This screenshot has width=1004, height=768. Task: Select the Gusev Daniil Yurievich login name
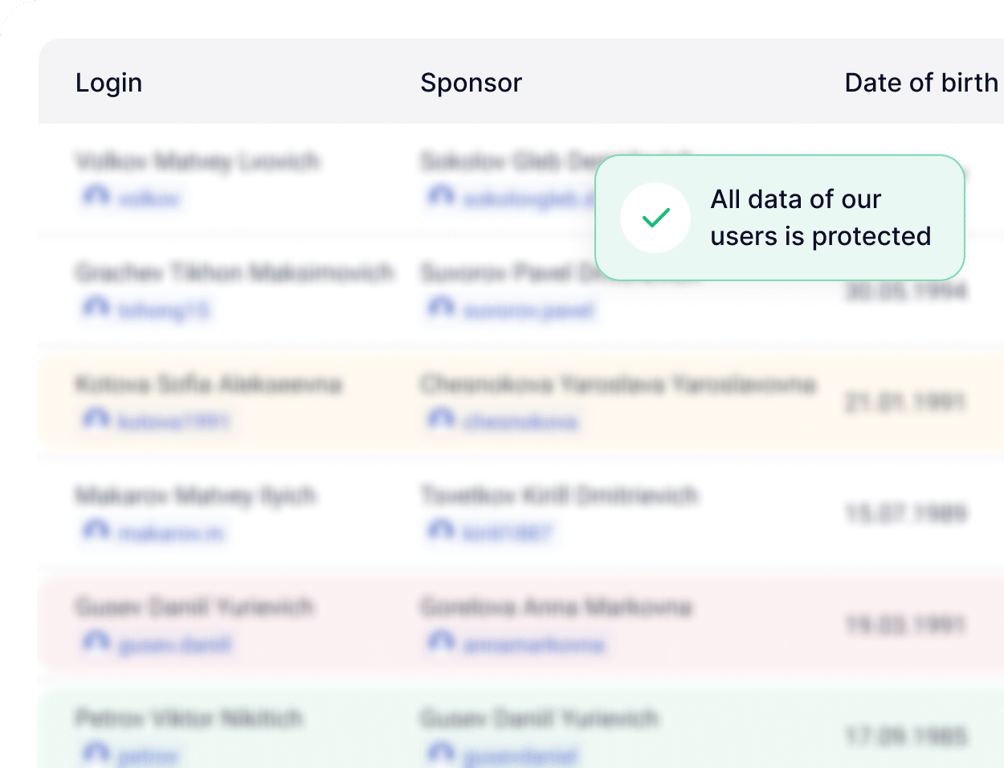(x=194, y=607)
